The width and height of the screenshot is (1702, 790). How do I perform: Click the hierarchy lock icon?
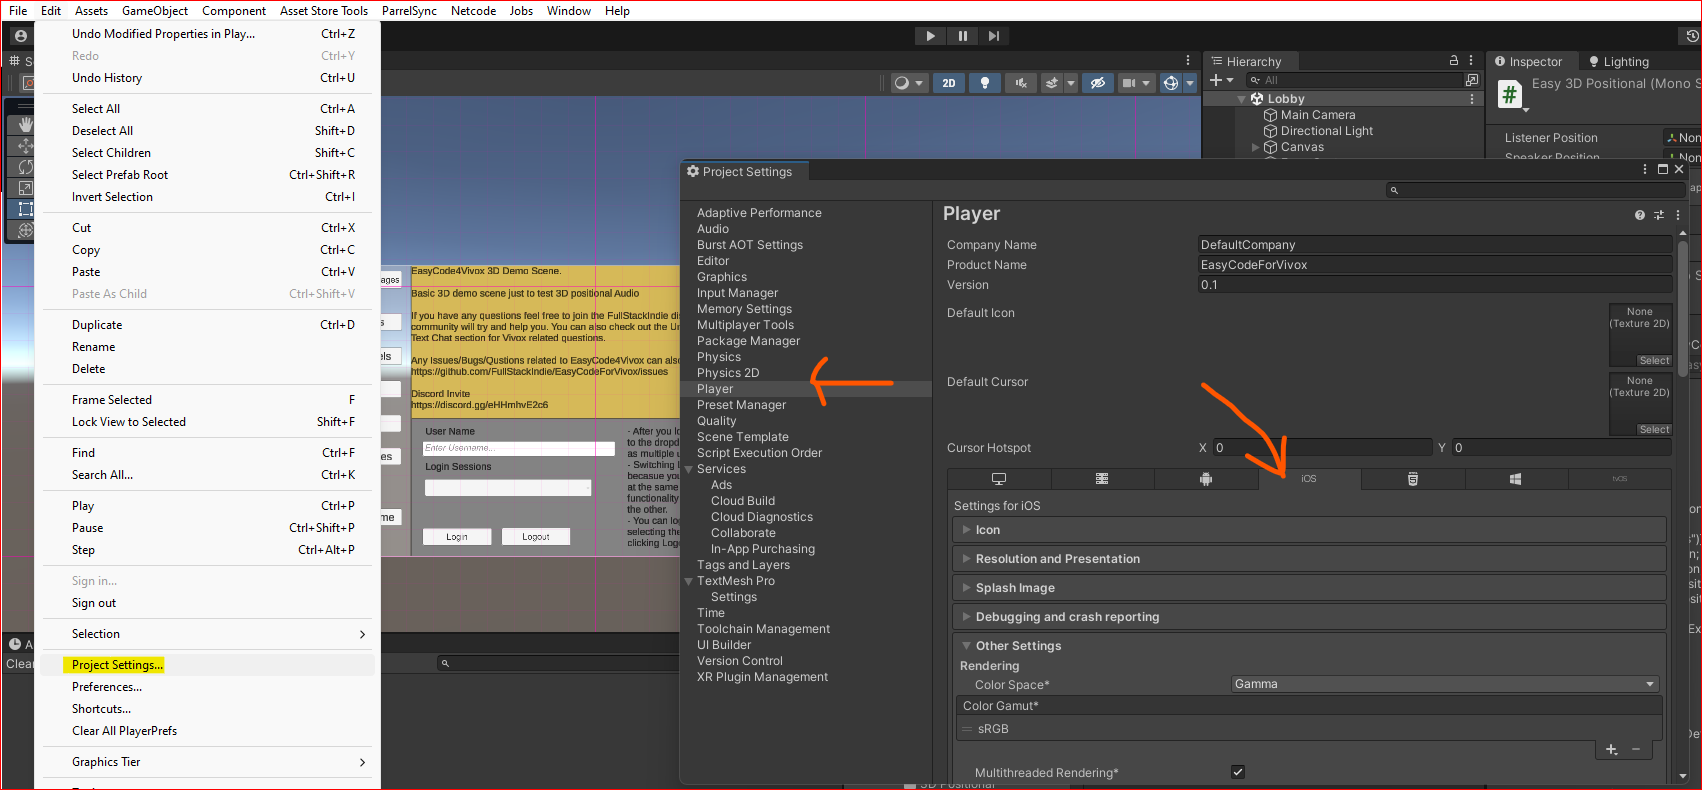tap(1454, 61)
